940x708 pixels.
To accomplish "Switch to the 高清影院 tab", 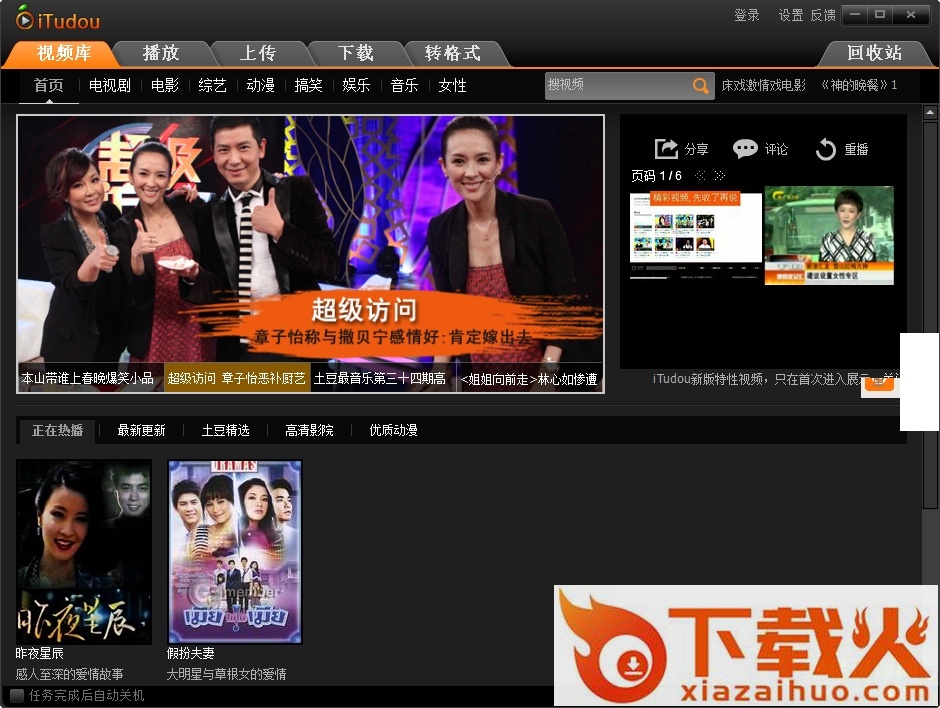I will pyautogui.click(x=309, y=430).
